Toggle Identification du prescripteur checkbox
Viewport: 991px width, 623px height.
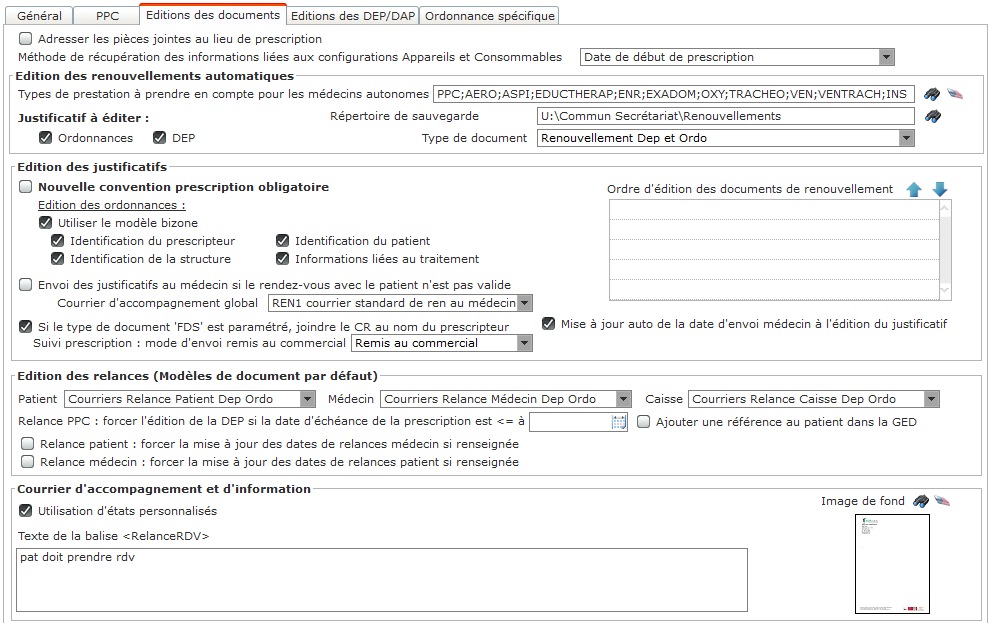pos(58,241)
